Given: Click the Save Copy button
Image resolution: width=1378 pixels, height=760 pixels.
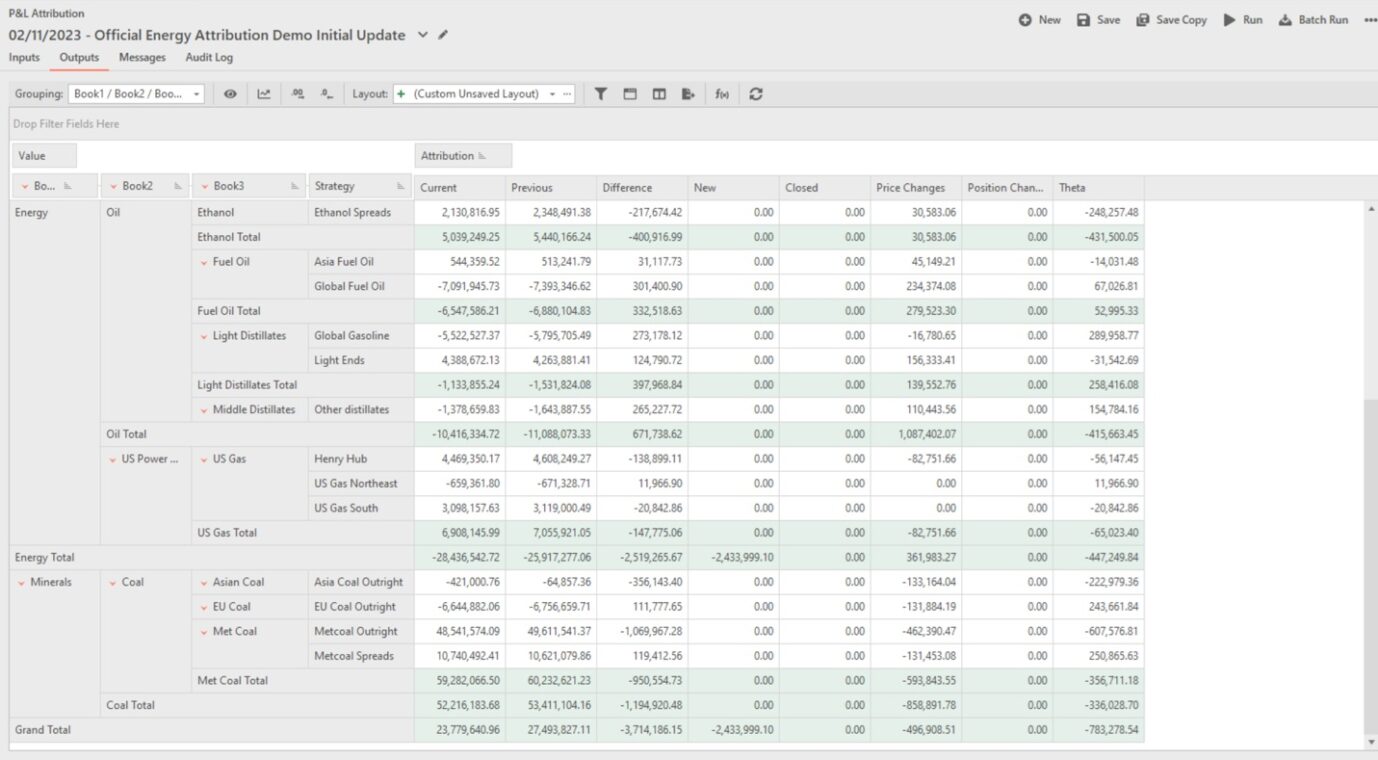Looking at the screenshot, I should pyautogui.click(x=1171, y=20).
